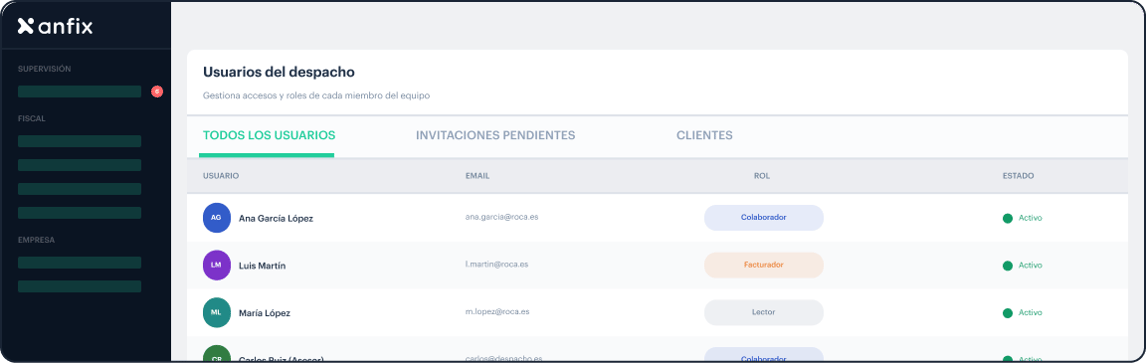Click email ana.garcia@roca.es
The height and width of the screenshot is (363, 1146).
pyautogui.click(x=502, y=218)
